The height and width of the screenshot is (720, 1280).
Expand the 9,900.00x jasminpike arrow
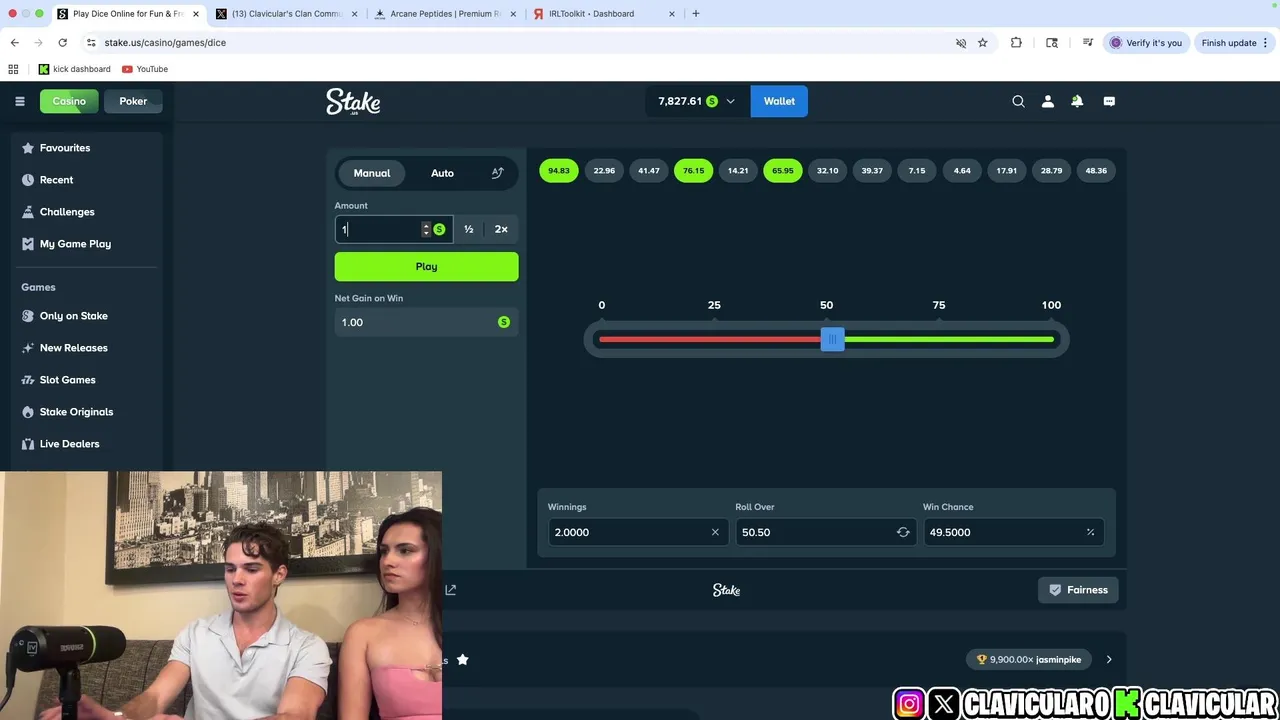(x=1109, y=660)
